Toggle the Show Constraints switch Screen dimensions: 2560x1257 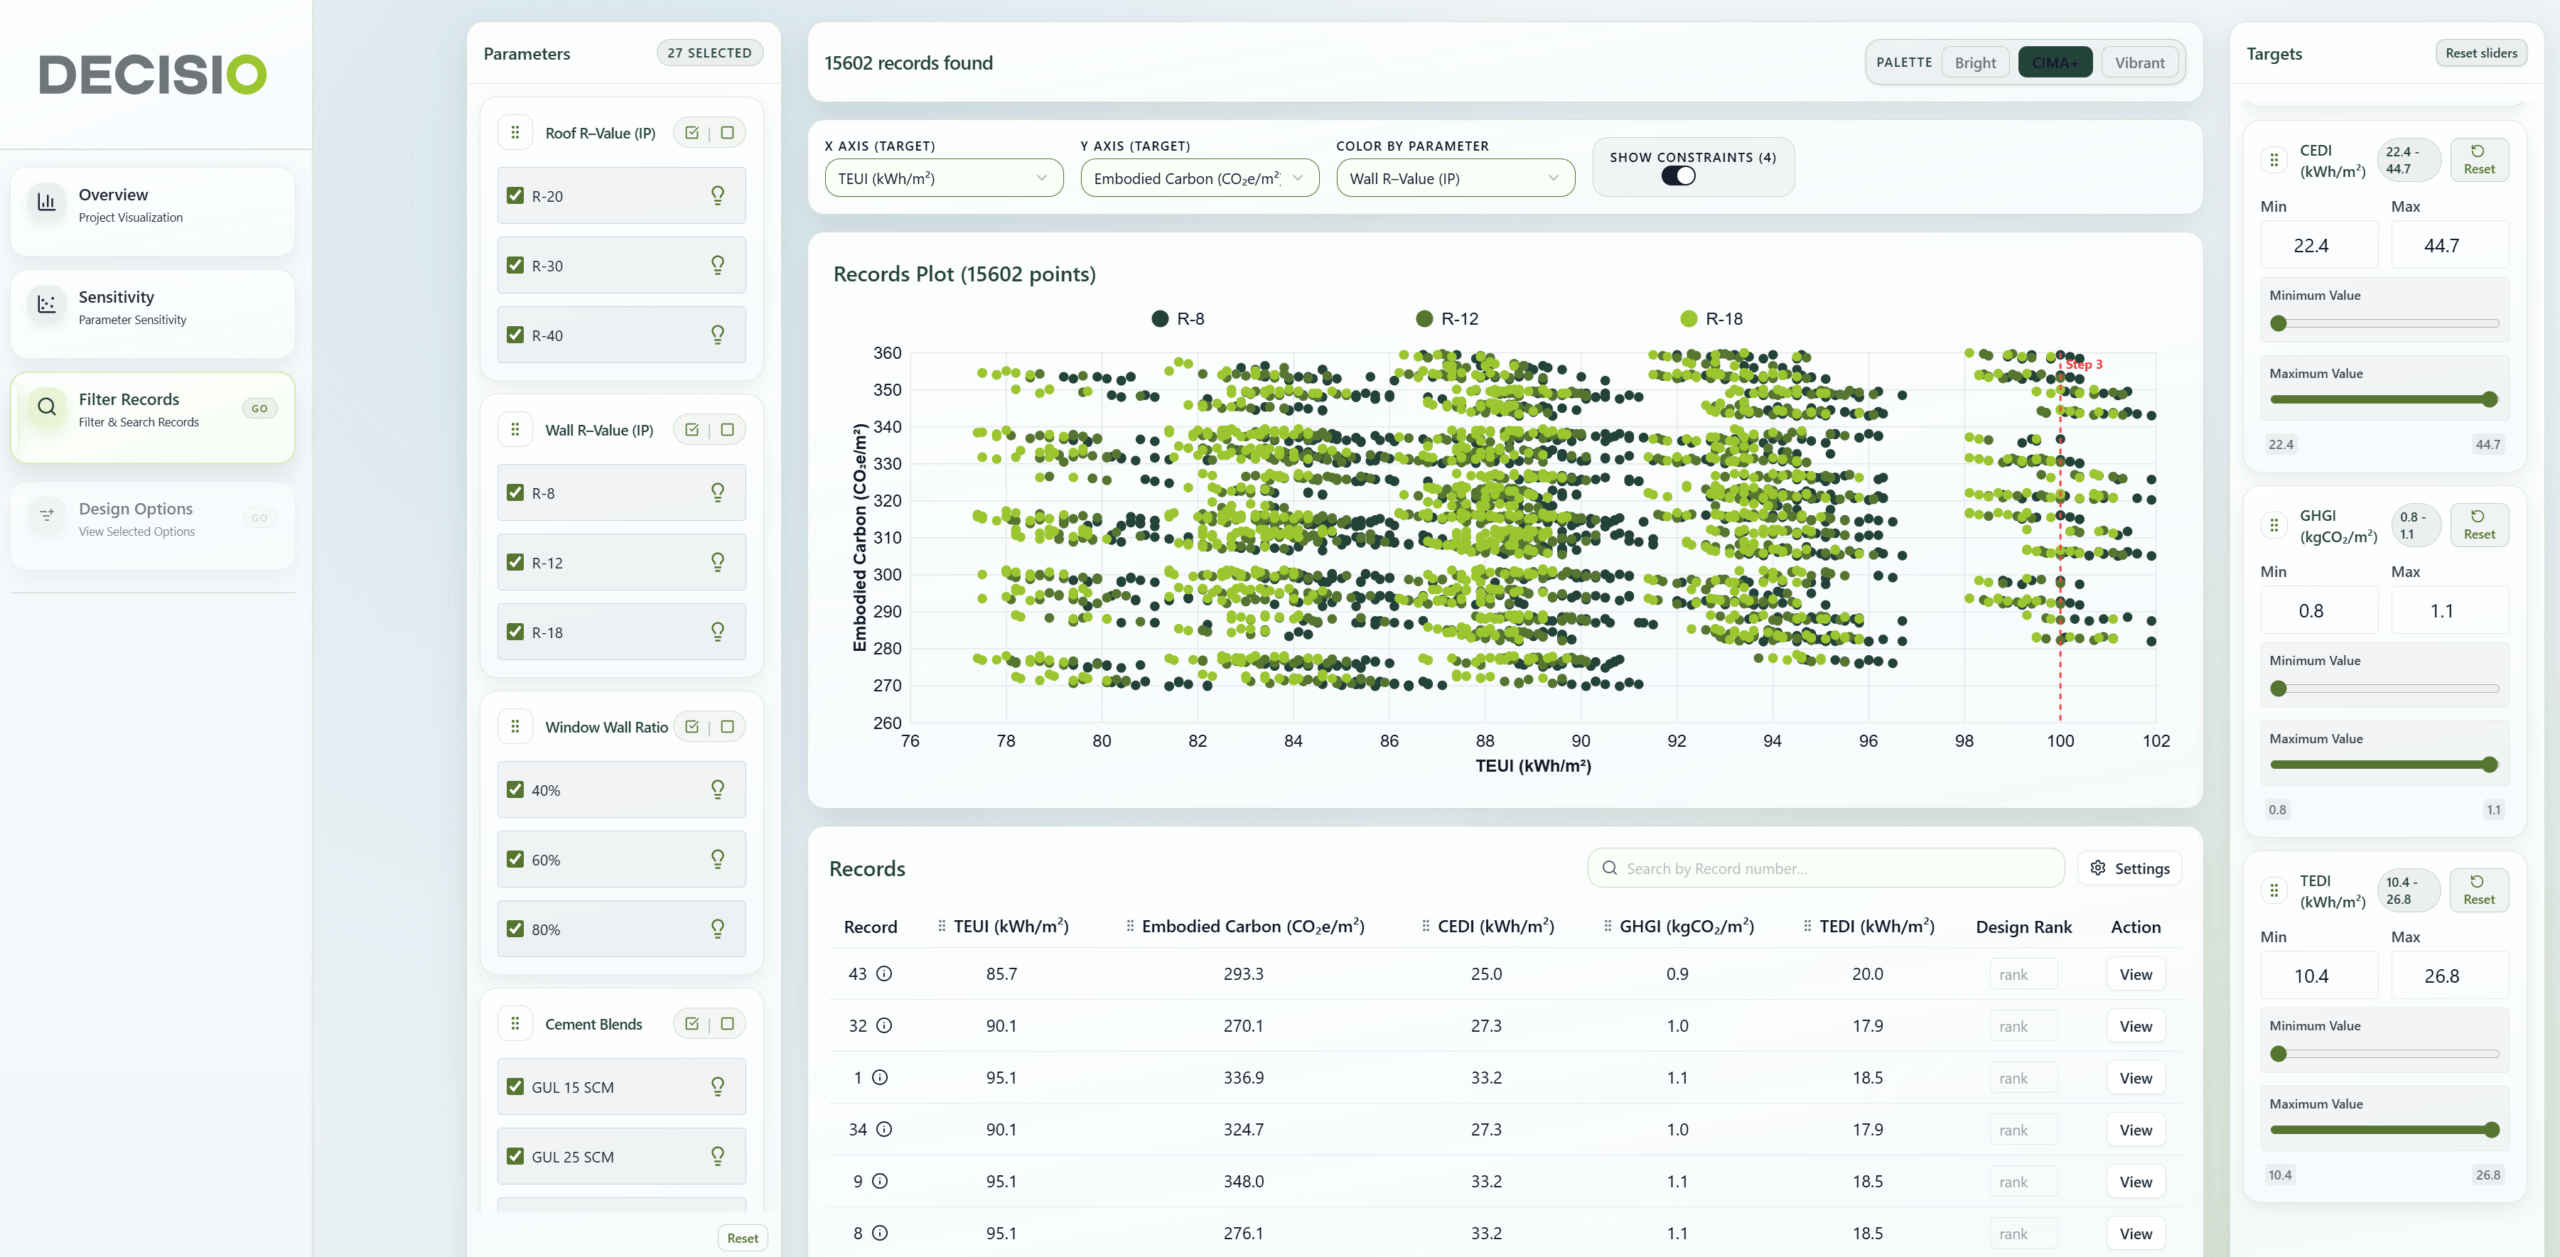click(1678, 176)
